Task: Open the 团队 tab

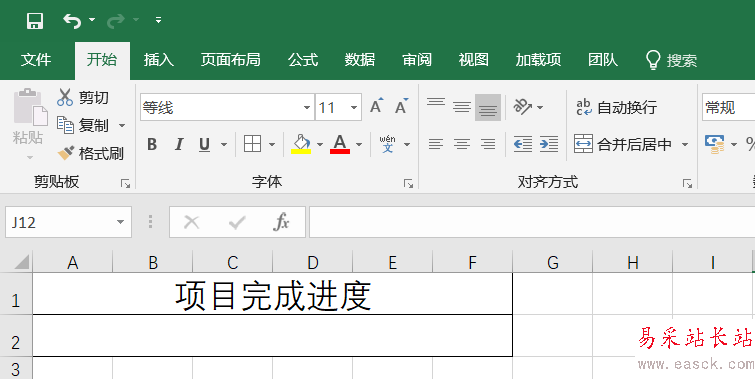Action: [603, 60]
